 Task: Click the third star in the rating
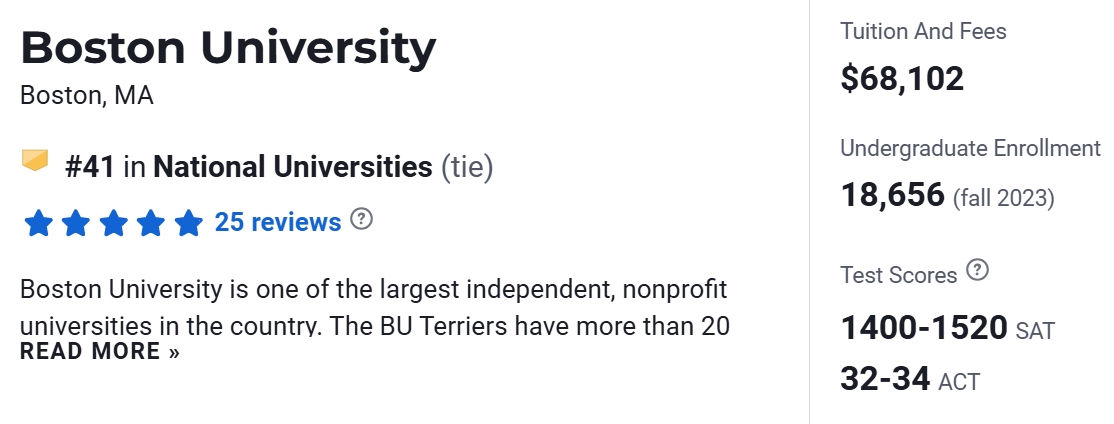pyautogui.click(x=113, y=222)
